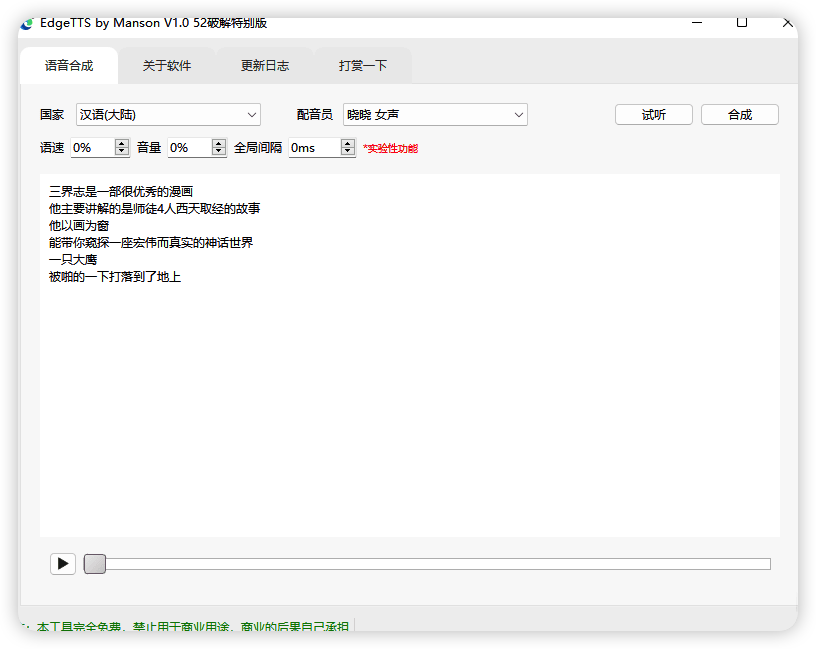Open the 关于软件 tab
Image resolution: width=816 pixels, height=649 pixels.
click(167, 66)
